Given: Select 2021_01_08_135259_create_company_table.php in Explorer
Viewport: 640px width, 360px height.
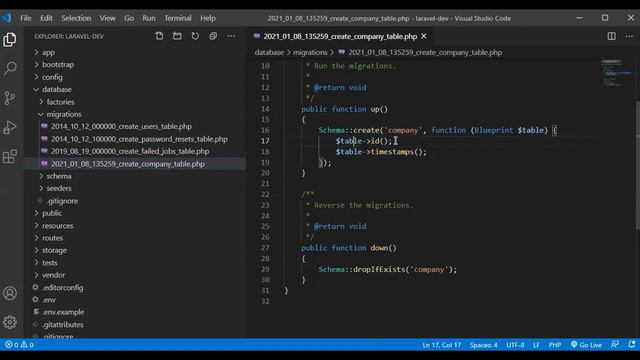Looking at the screenshot, I should click(x=135, y=164).
